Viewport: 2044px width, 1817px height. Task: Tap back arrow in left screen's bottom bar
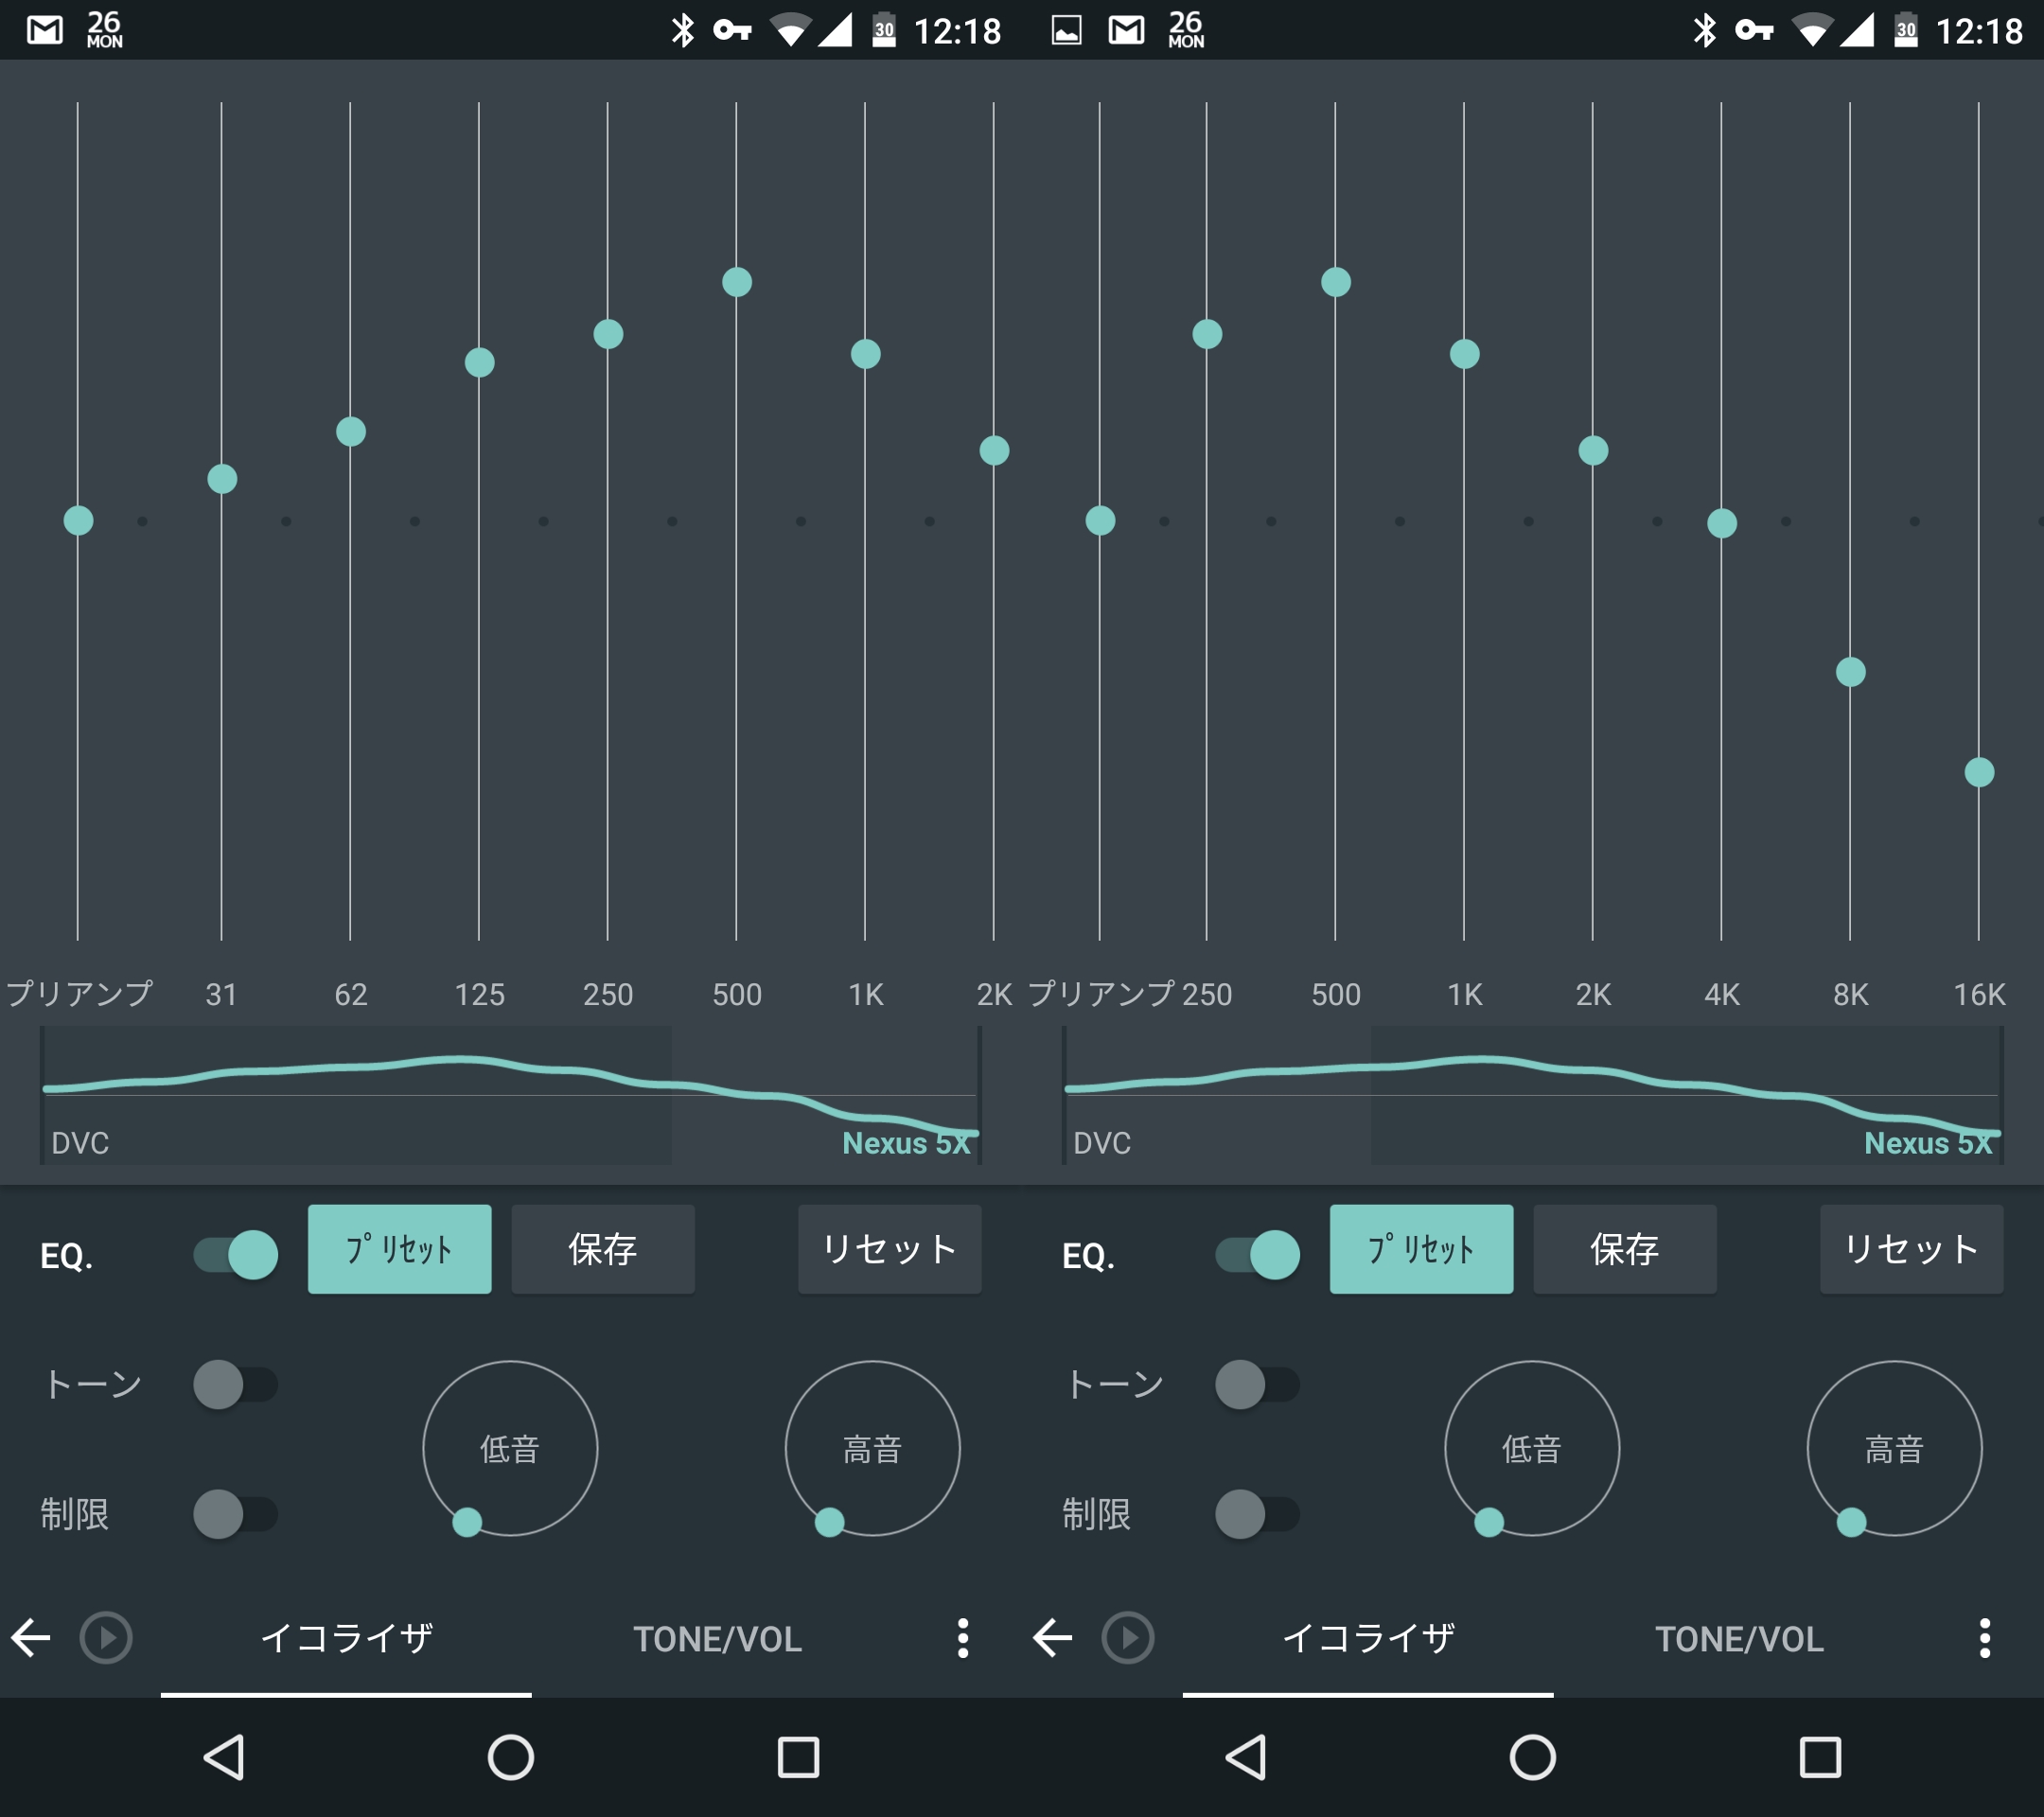32,1638
